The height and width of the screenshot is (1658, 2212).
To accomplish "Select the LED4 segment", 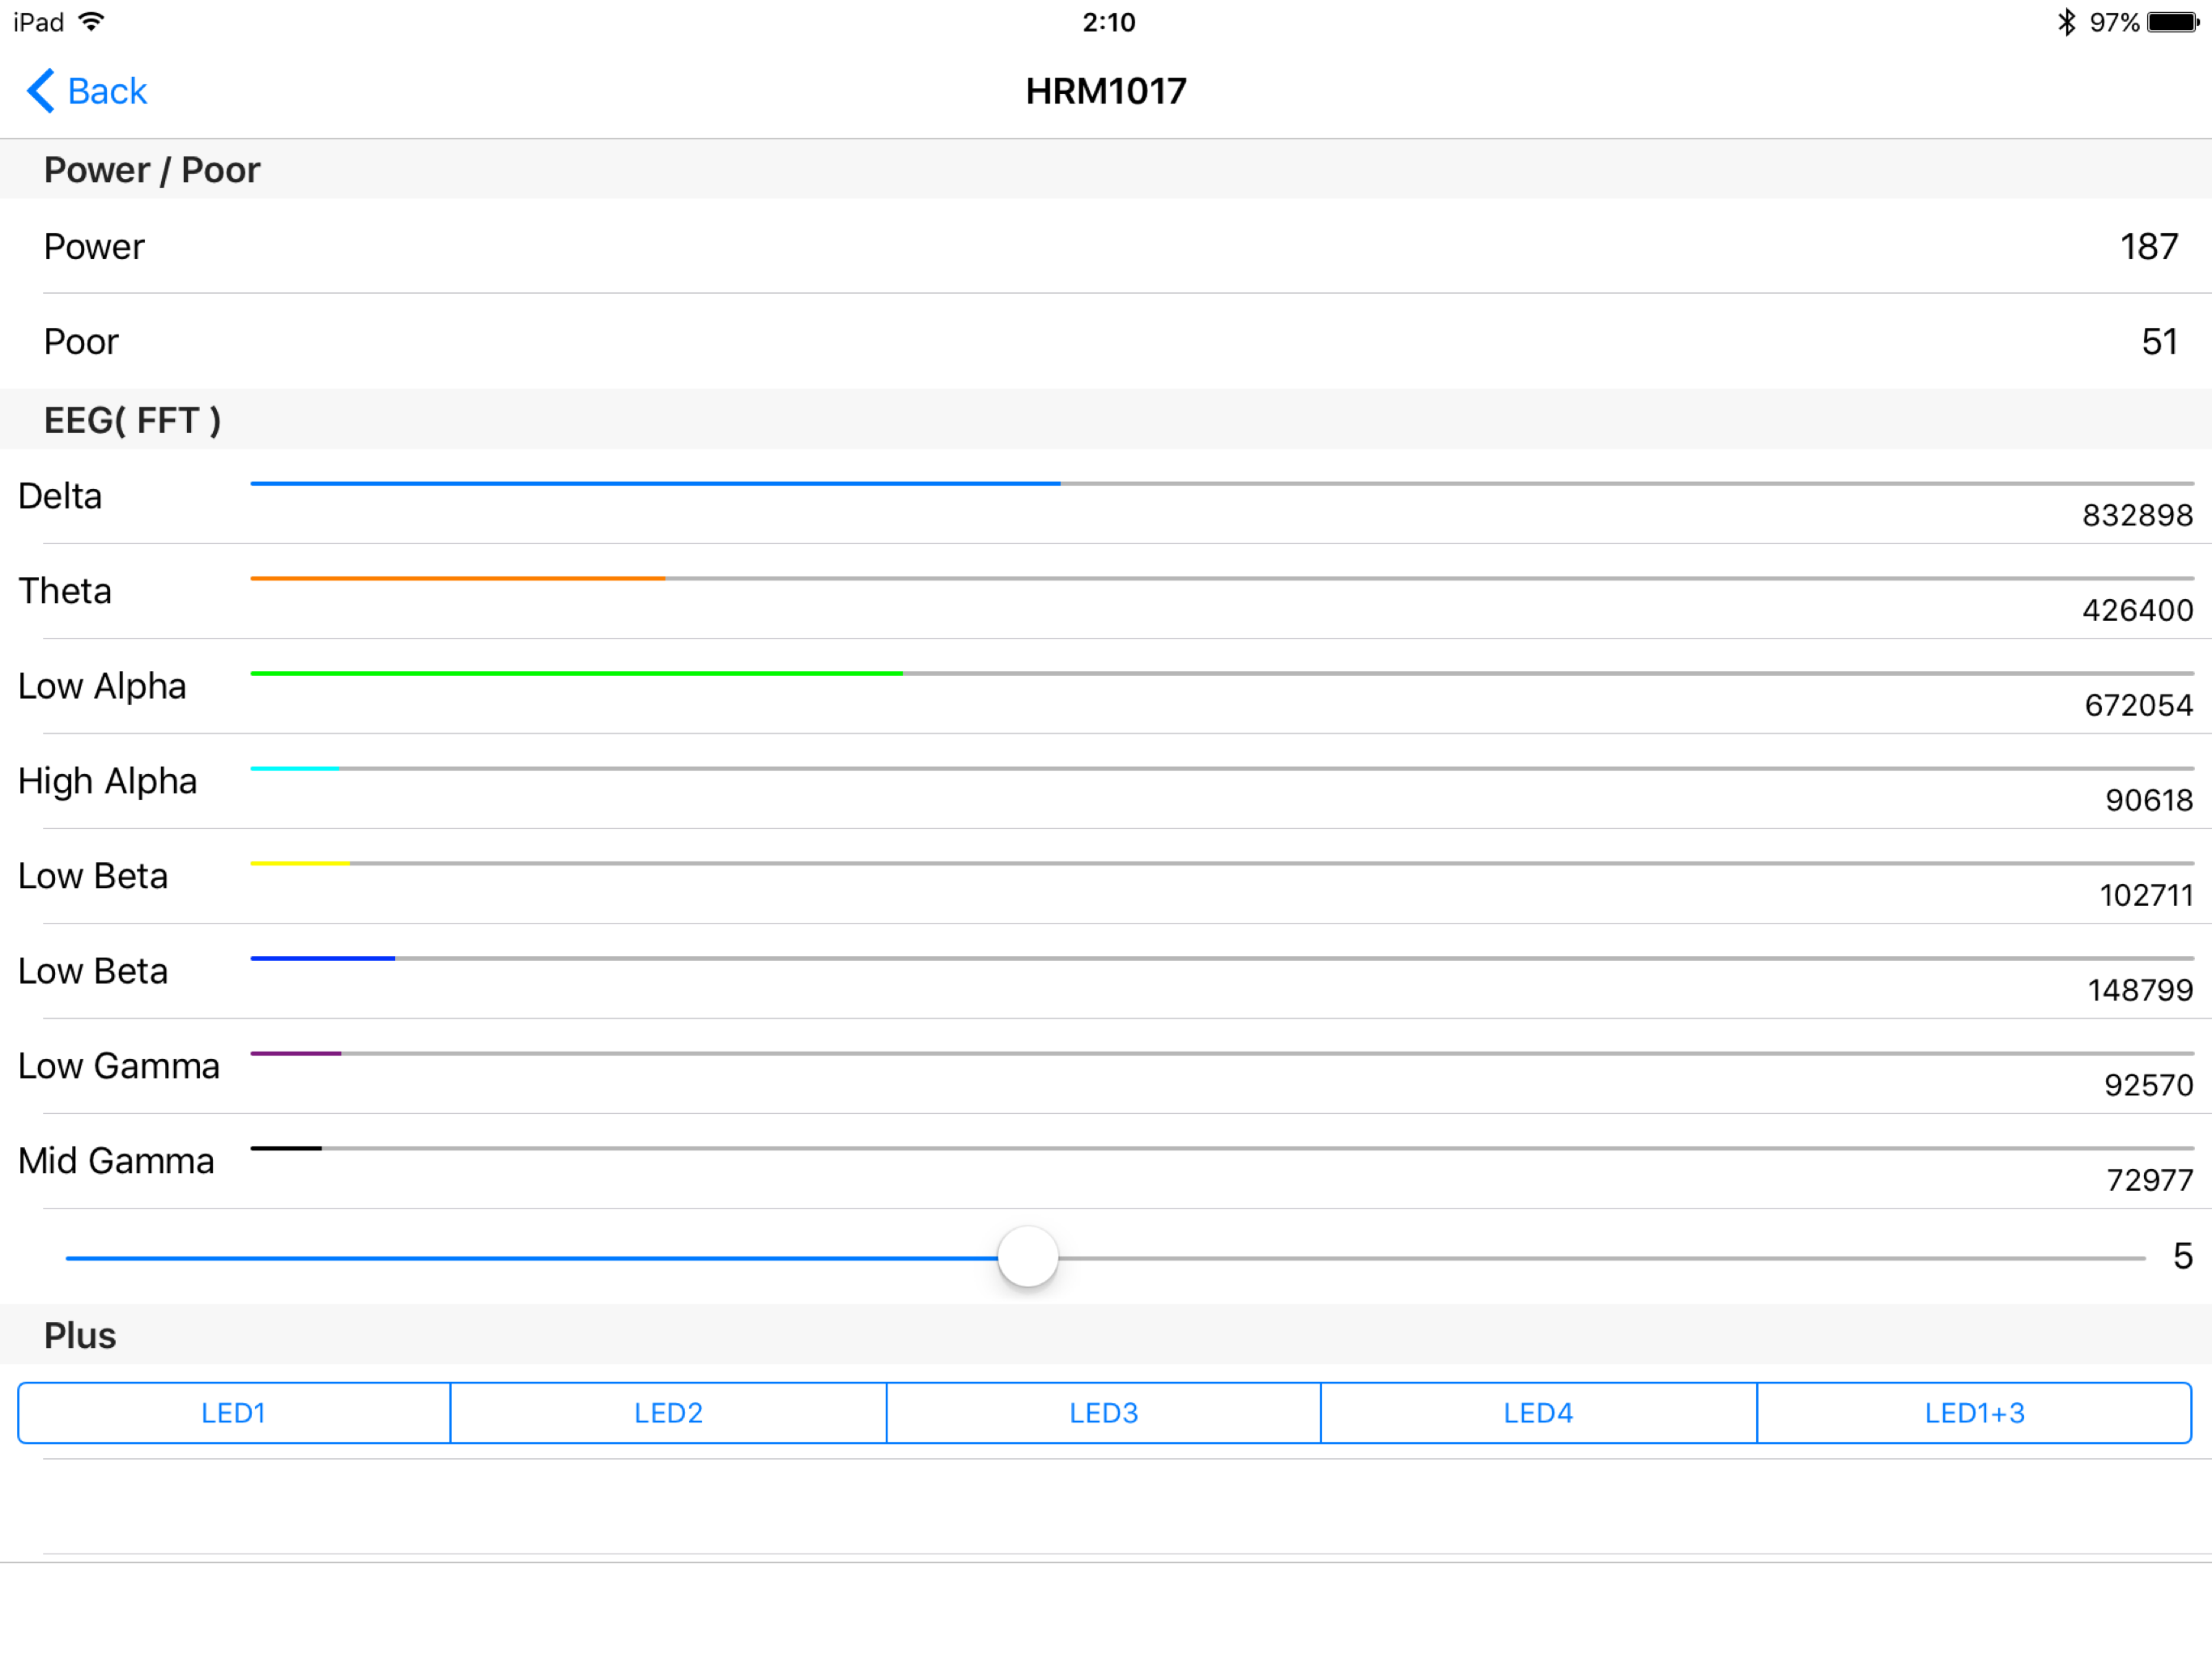I will 1538,1413.
